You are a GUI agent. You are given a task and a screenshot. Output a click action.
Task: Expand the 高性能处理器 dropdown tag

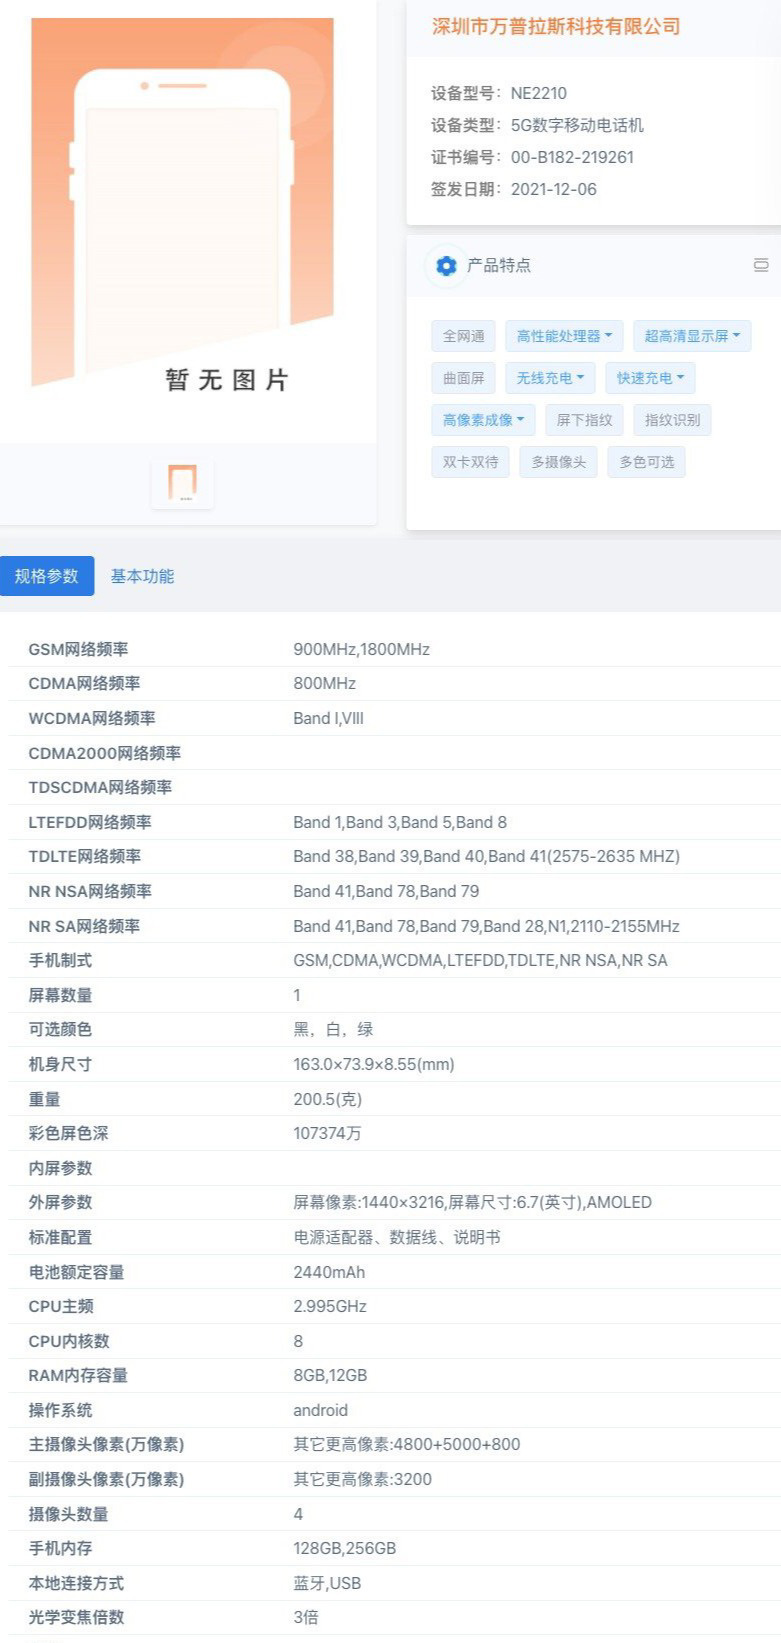click(x=564, y=336)
